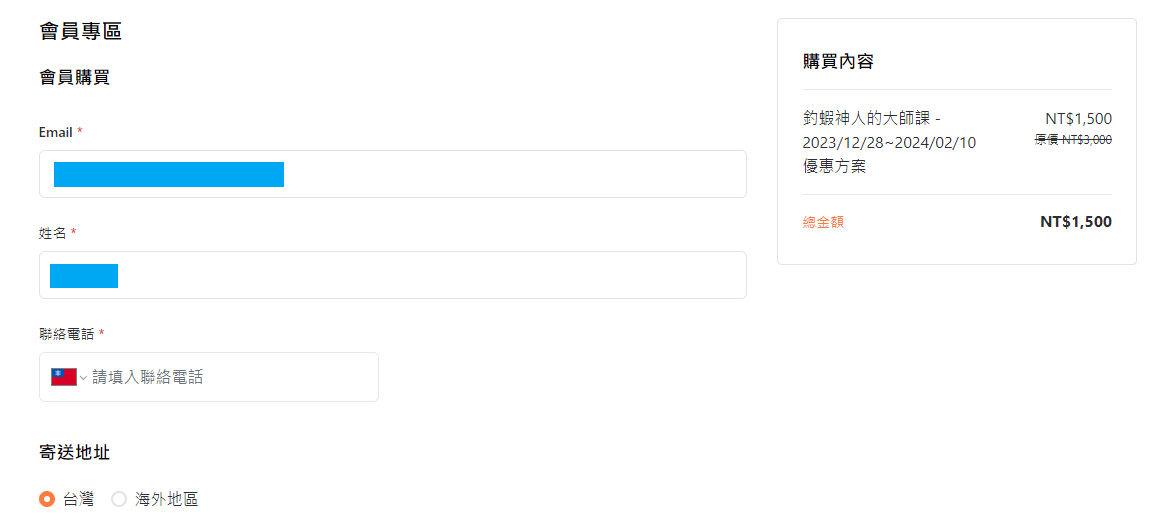
Task: Click the bold total NT$1,500 amount
Action: point(1075,222)
